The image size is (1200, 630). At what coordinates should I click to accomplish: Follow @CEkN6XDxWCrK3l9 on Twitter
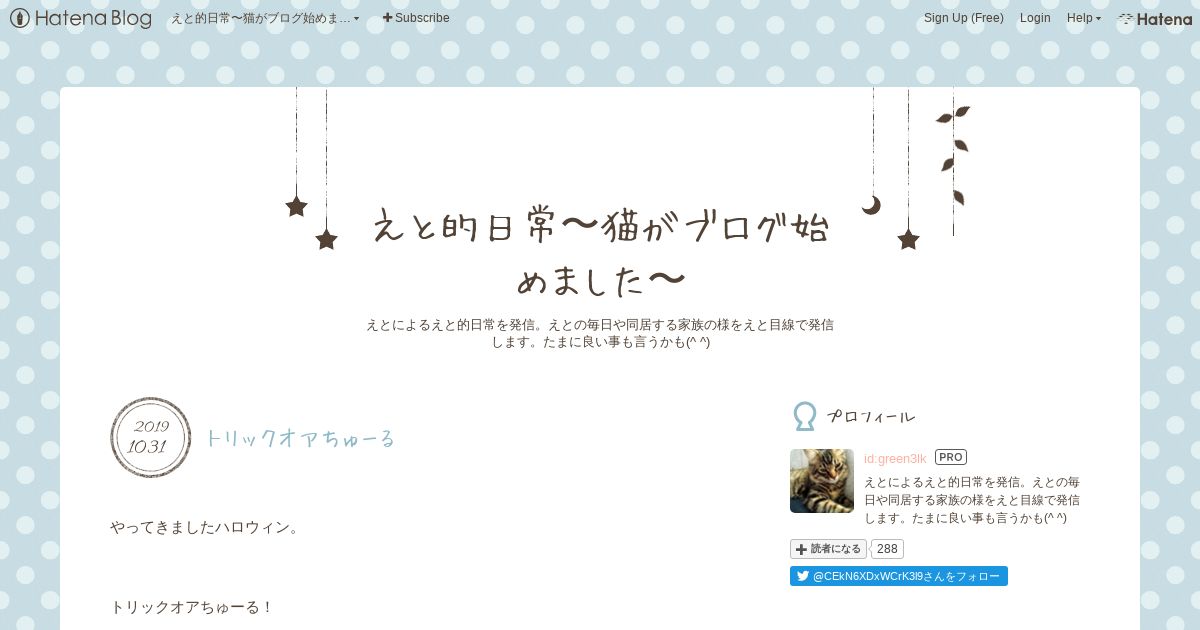pos(899,576)
